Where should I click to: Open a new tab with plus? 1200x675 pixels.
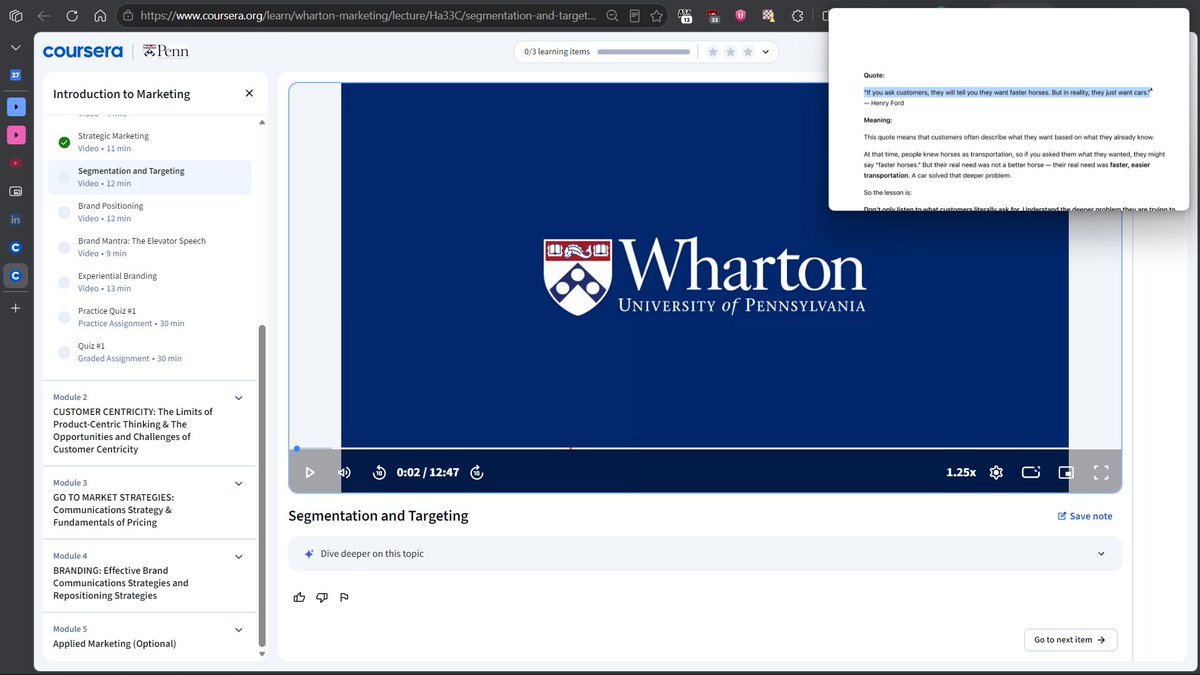pos(15,308)
